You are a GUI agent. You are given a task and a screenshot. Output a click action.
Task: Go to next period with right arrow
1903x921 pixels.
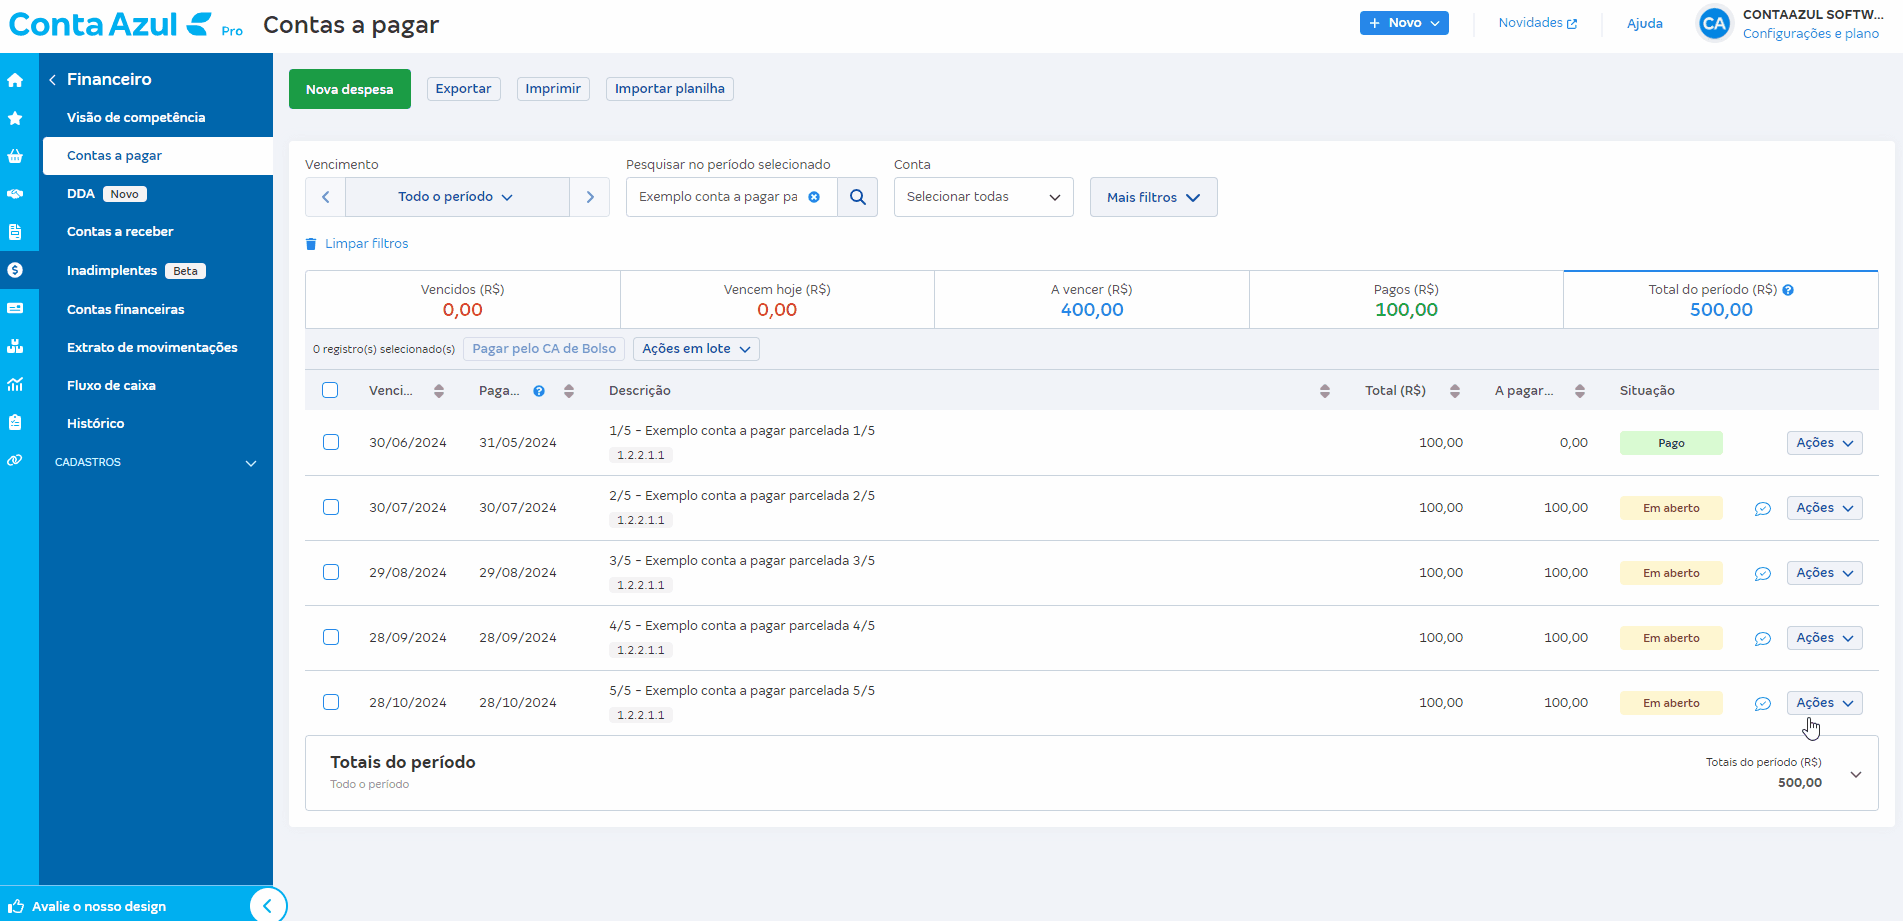(590, 197)
